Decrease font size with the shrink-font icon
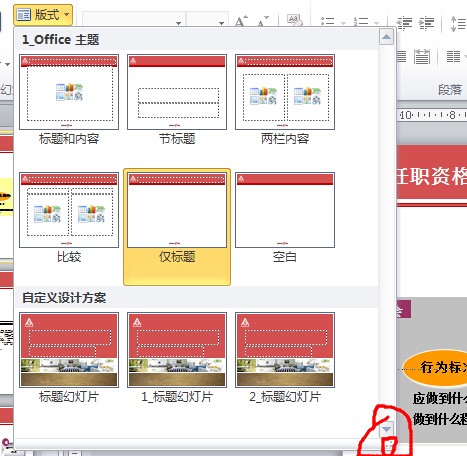This screenshot has height=456, width=467. 263,21
